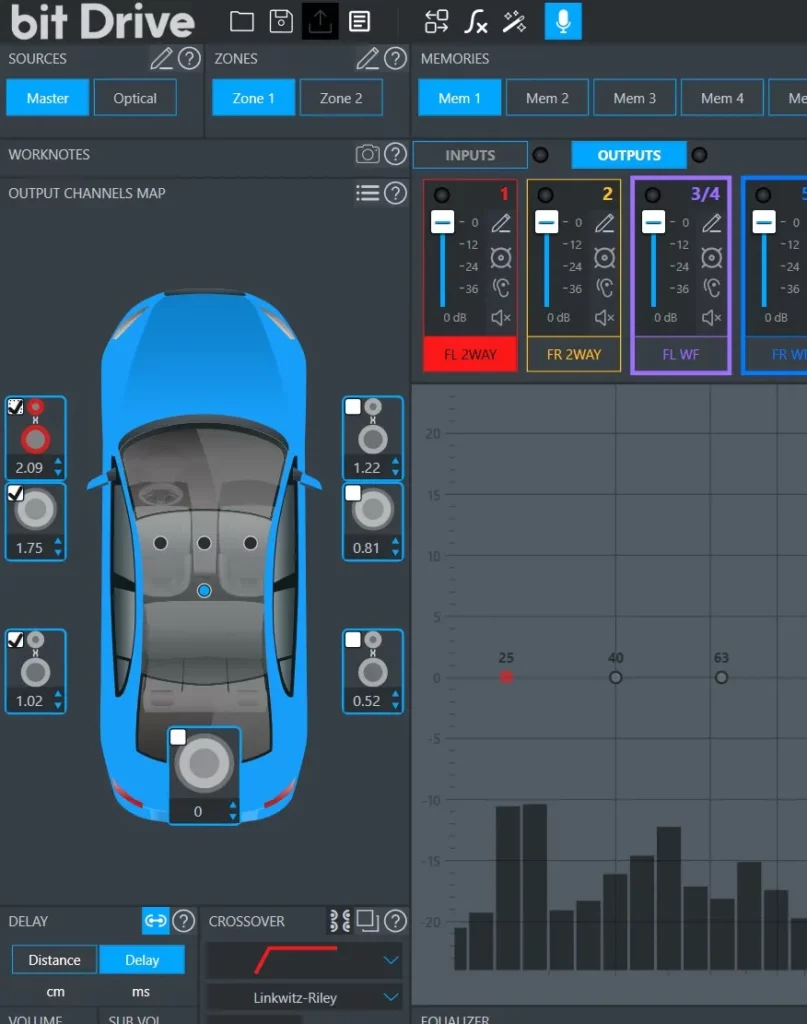This screenshot has height=1024, width=807.
Task: Open a project via the folder icon
Action: (242, 22)
